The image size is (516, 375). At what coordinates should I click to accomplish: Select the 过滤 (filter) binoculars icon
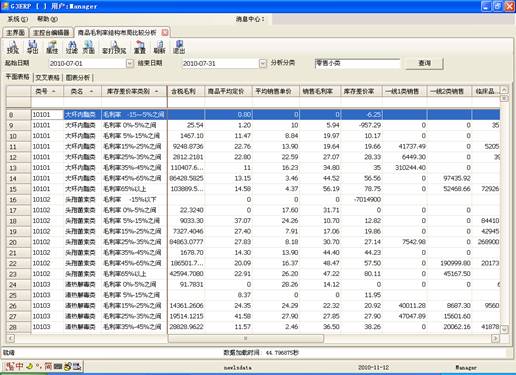tap(72, 47)
